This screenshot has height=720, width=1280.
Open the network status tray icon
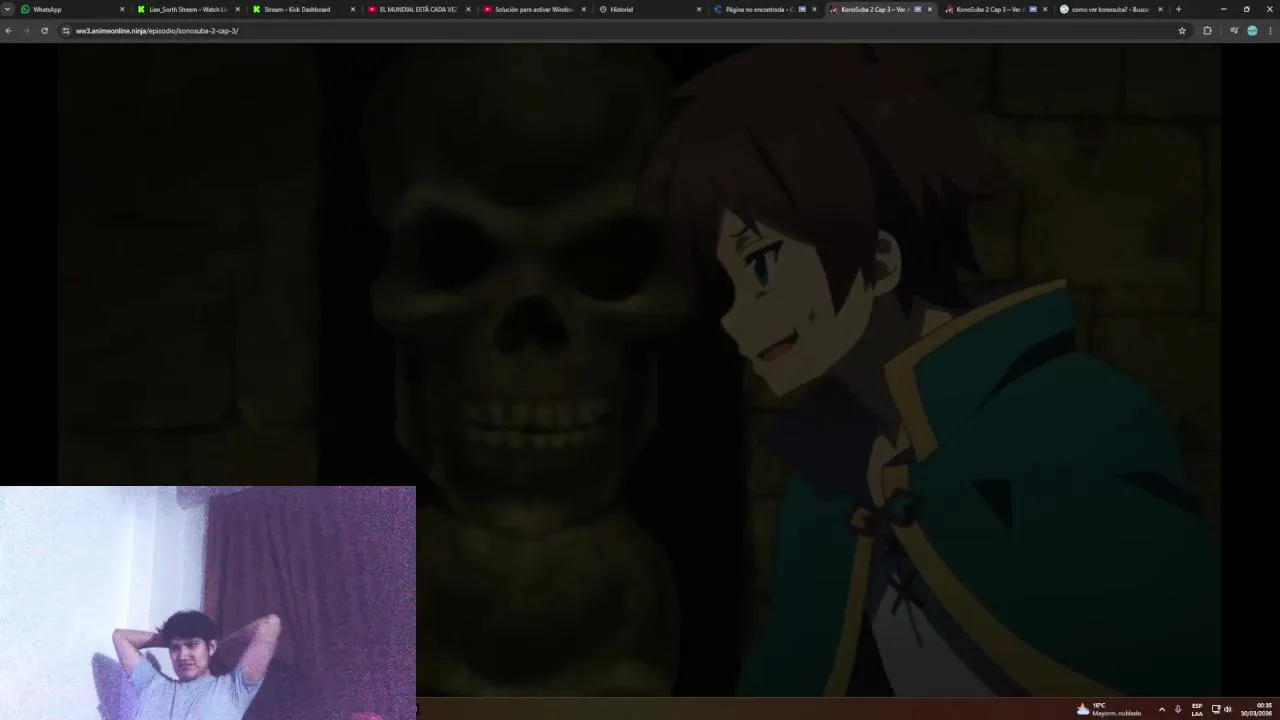pyautogui.click(x=1216, y=709)
